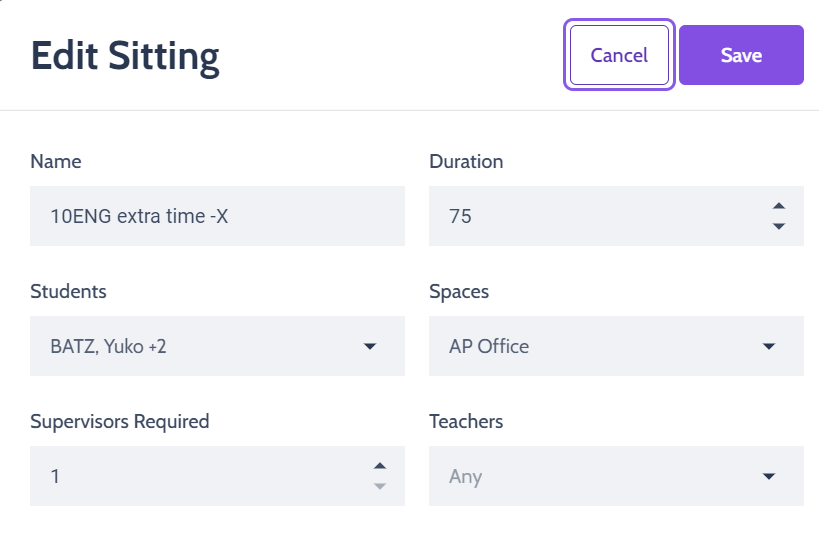The height and width of the screenshot is (549, 819).
Task: Expand the Teachers dropdown arrow
Action: pyautogui.click(x=769, y=476)
